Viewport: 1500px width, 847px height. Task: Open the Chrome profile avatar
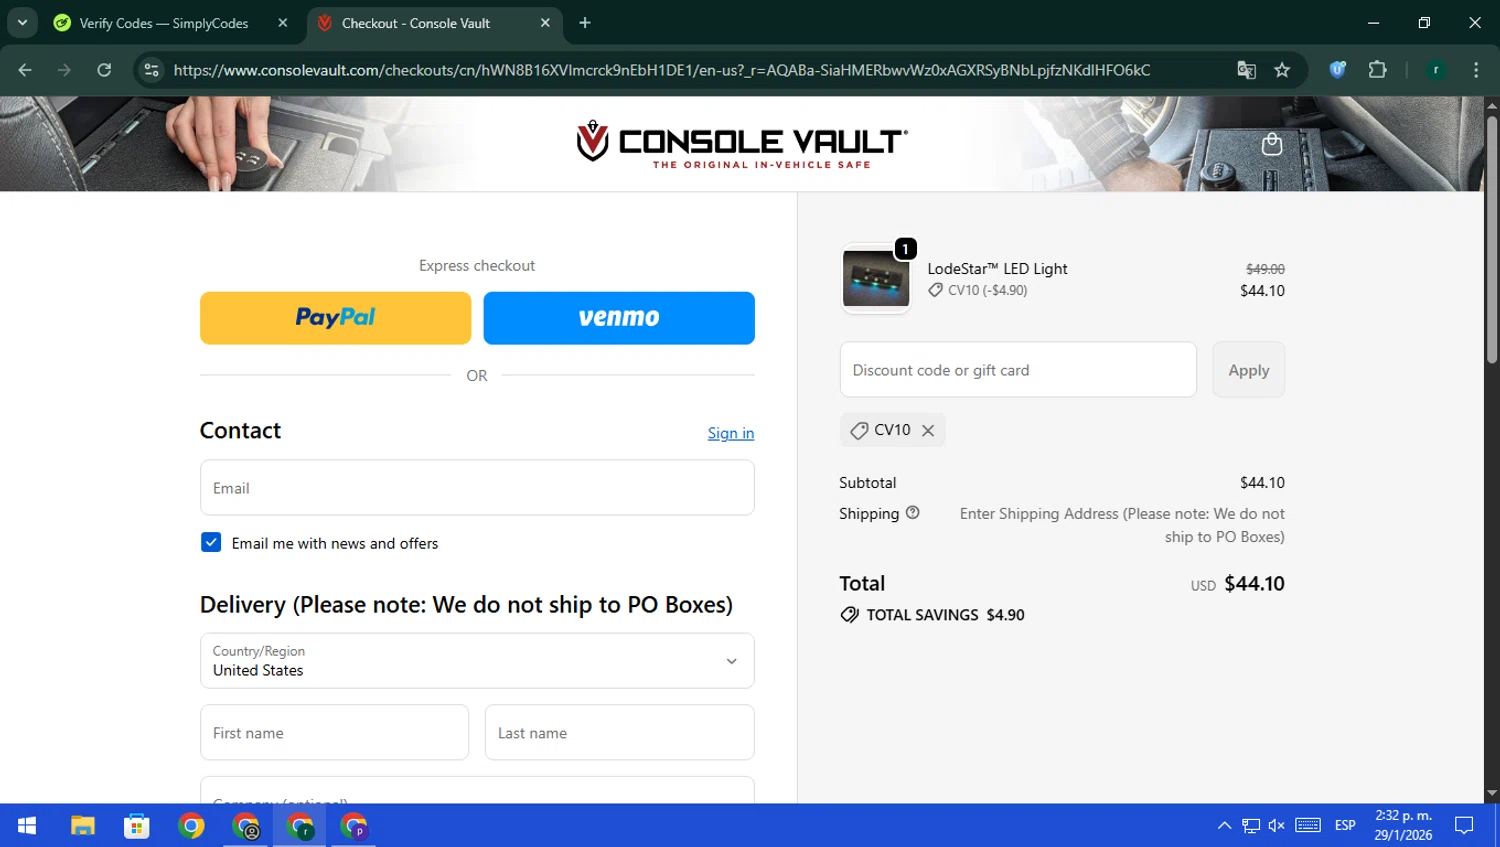(1436, 70)
